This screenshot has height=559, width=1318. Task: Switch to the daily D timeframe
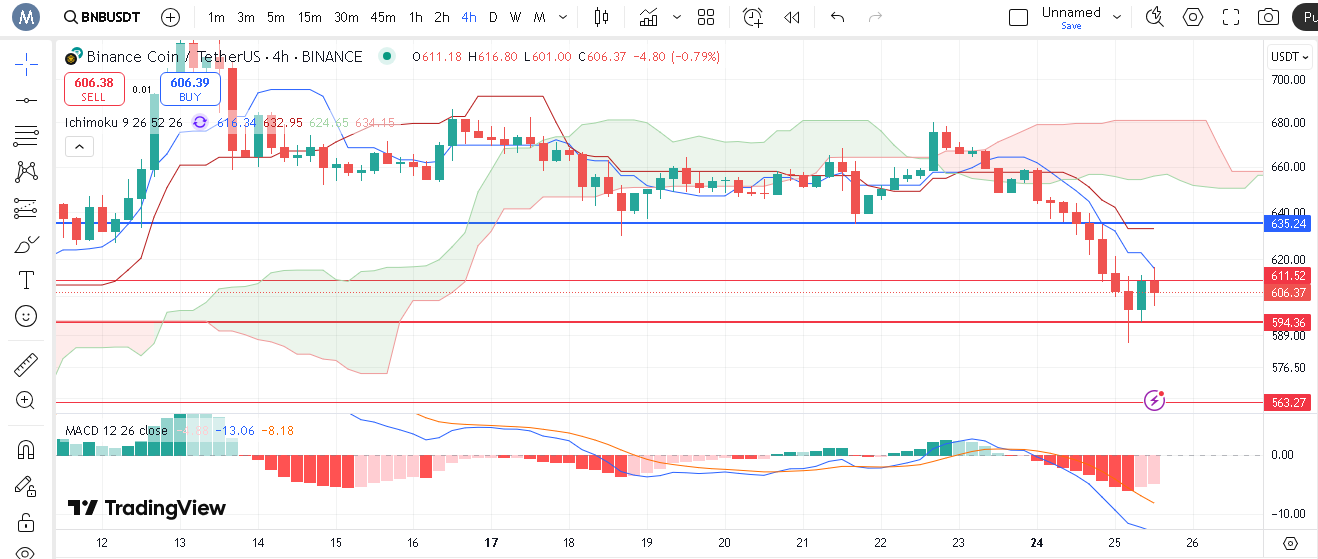click(493, 17)
